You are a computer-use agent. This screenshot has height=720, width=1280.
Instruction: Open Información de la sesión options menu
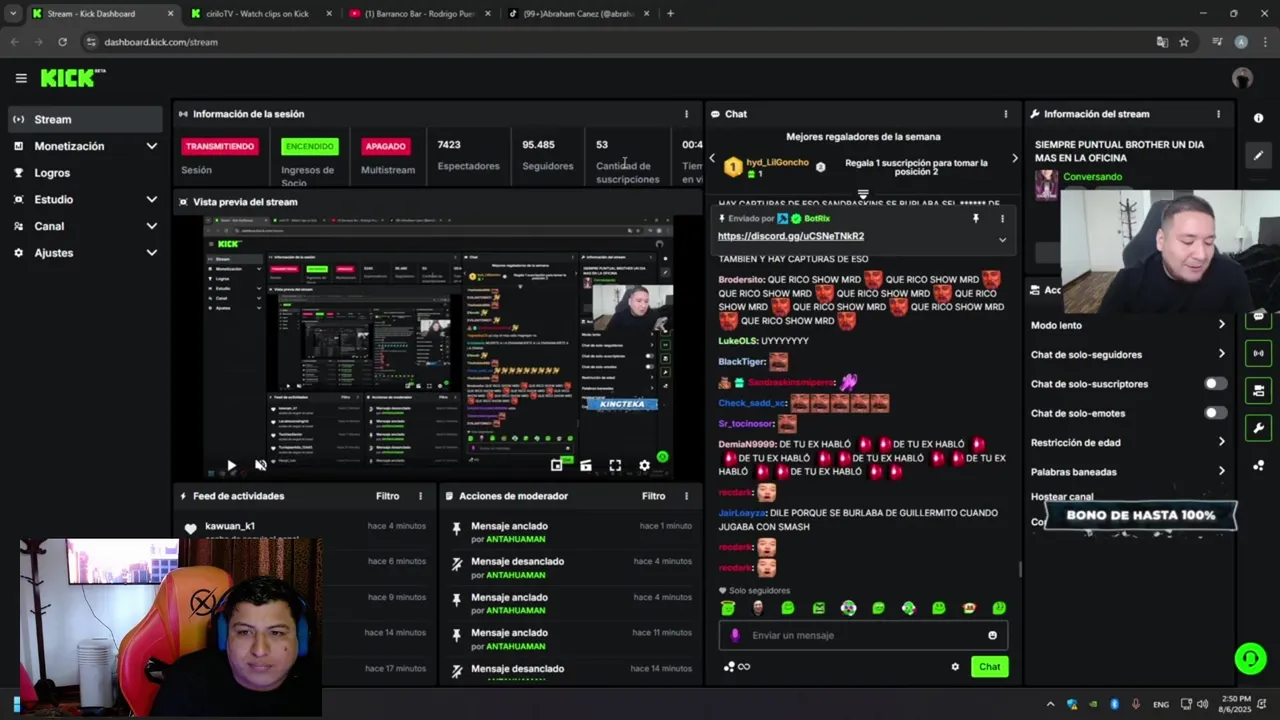pos(686,114)
